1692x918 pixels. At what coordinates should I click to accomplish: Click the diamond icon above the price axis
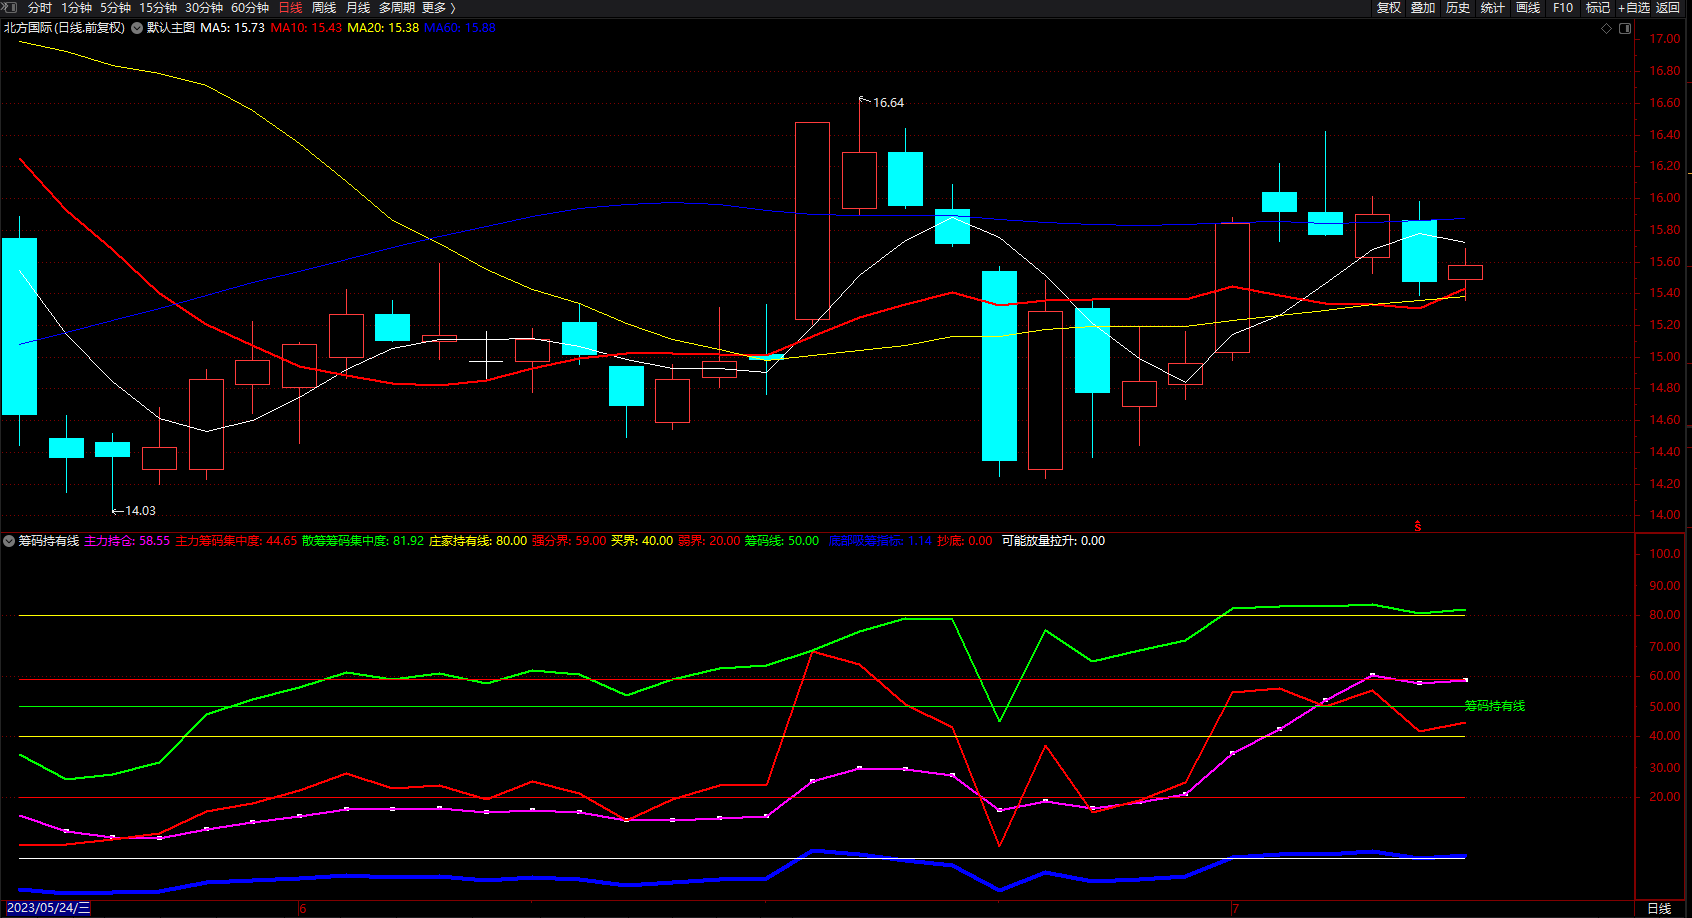(1607, 28)
